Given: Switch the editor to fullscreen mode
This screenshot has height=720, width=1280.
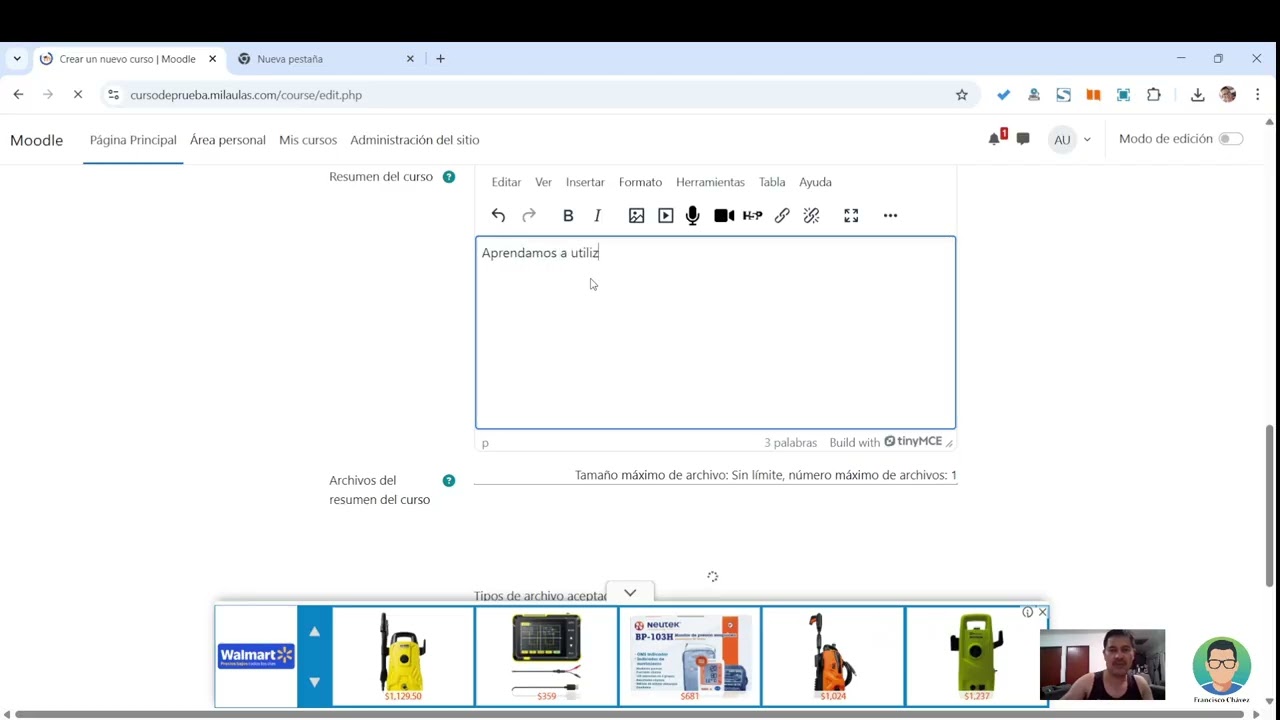Looking at the screenshot, I should pyautogui.click(x=851, y=215).
